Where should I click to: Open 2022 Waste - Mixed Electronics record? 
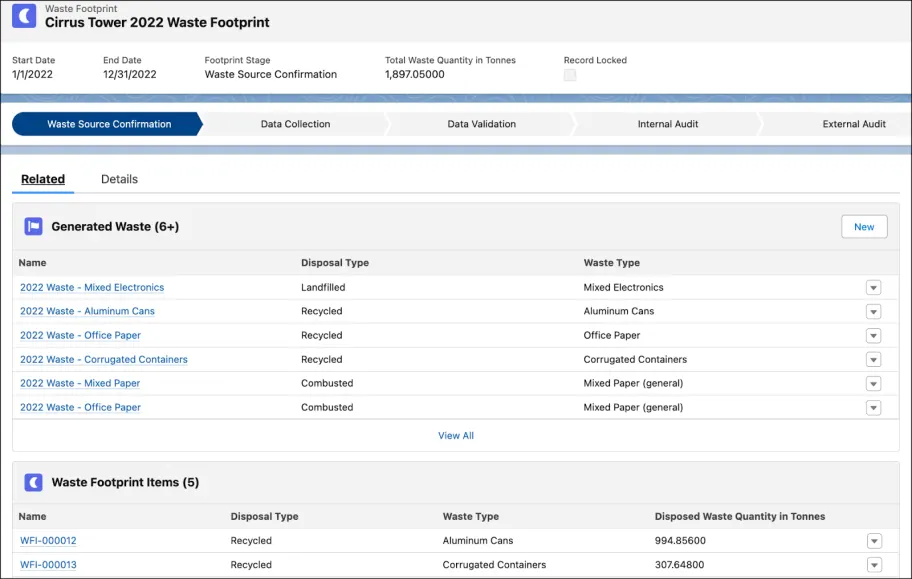tap(92, 287)
